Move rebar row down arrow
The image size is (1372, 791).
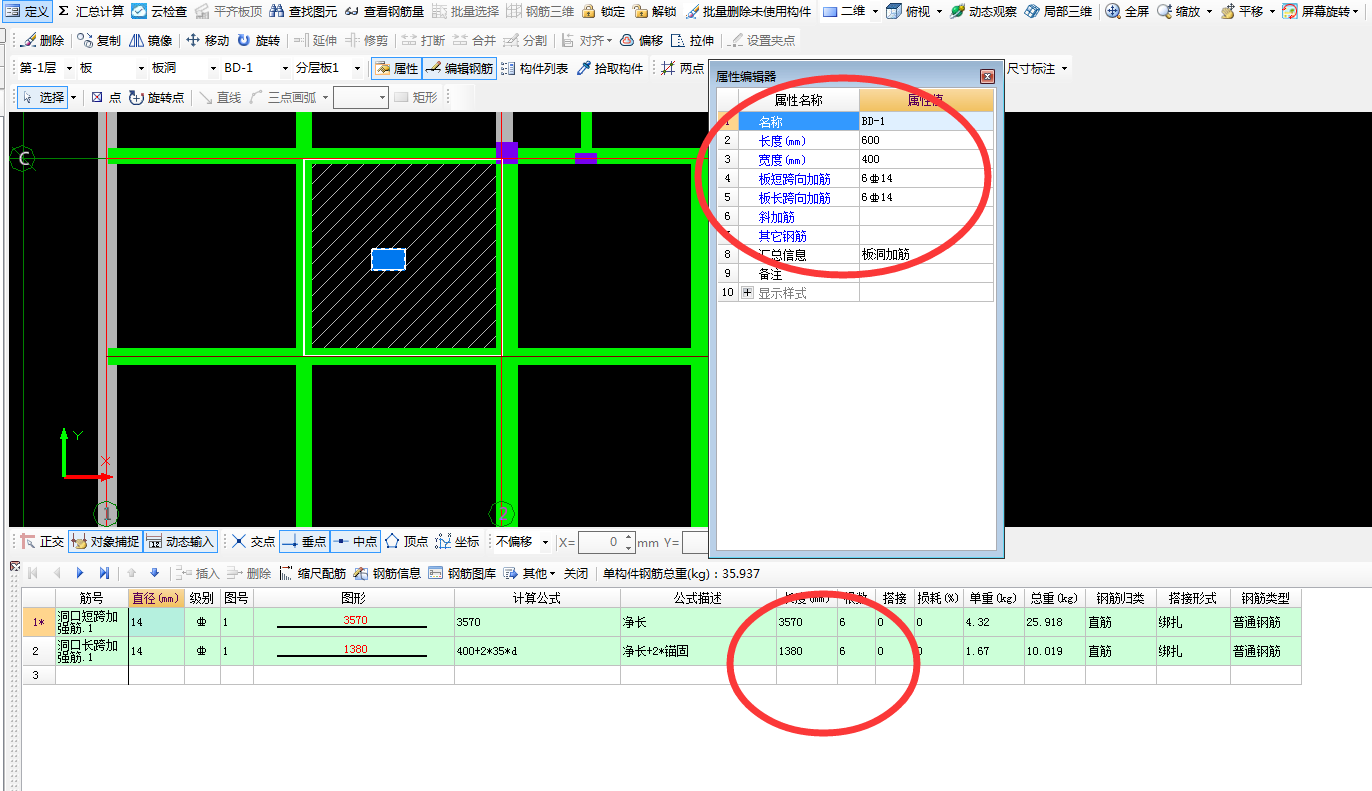coord(154,573)
